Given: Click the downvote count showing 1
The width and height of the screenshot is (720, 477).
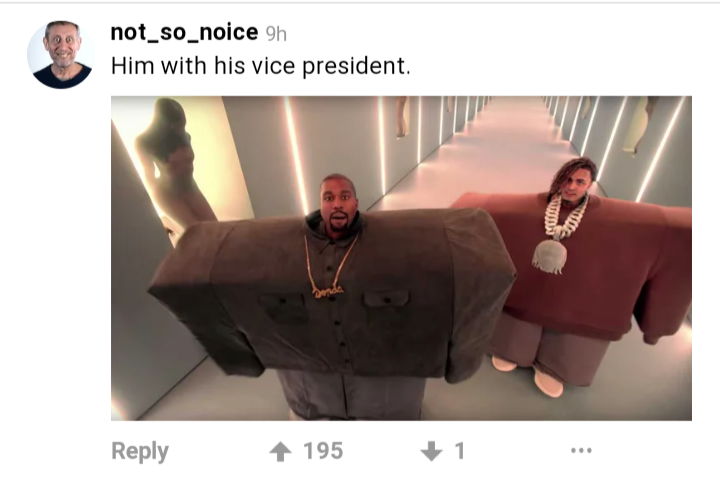Looking at the screenshot, I should pos(460,451).
